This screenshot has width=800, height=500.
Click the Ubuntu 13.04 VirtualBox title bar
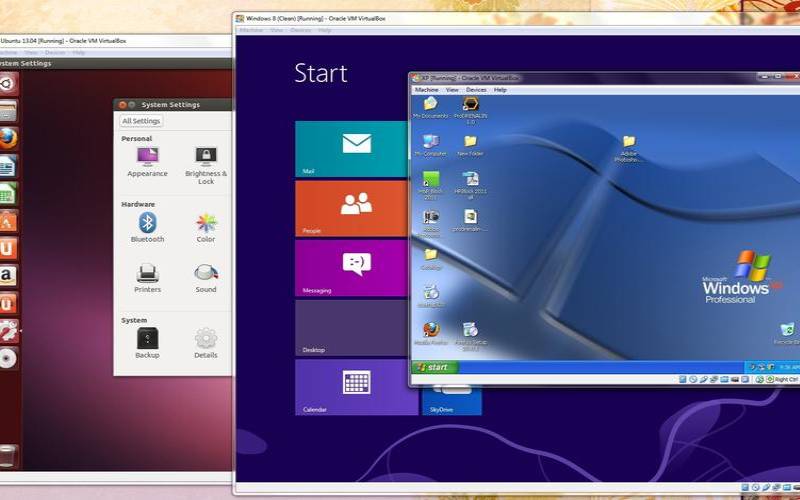point(115,40)
